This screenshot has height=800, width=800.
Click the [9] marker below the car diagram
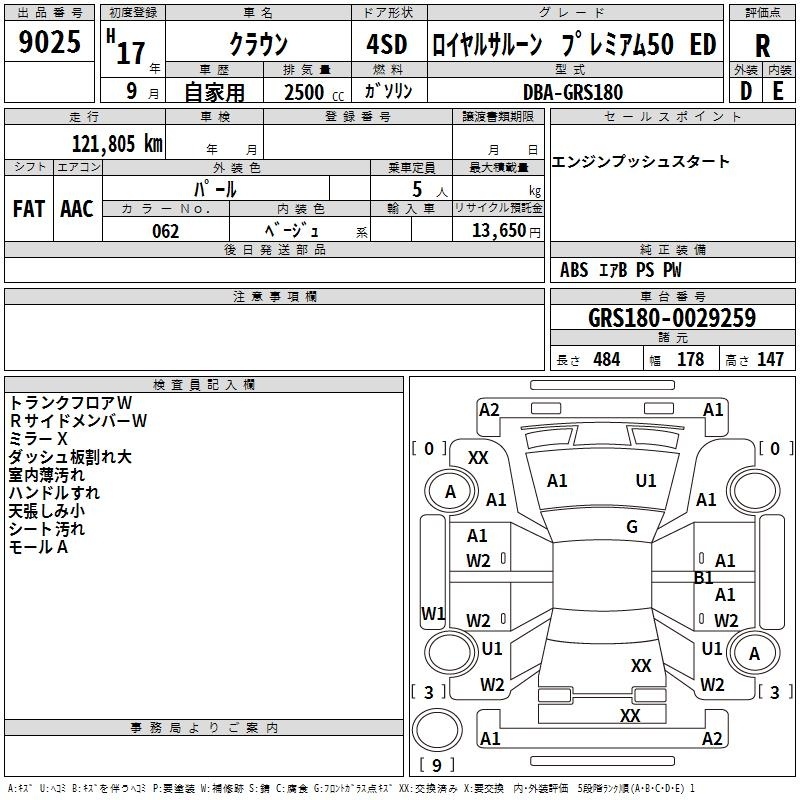click(436, 765)
